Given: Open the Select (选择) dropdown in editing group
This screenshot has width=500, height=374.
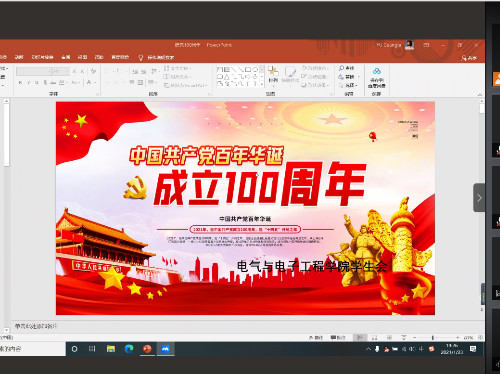Looking at the screenshot, I should [348, 85].
